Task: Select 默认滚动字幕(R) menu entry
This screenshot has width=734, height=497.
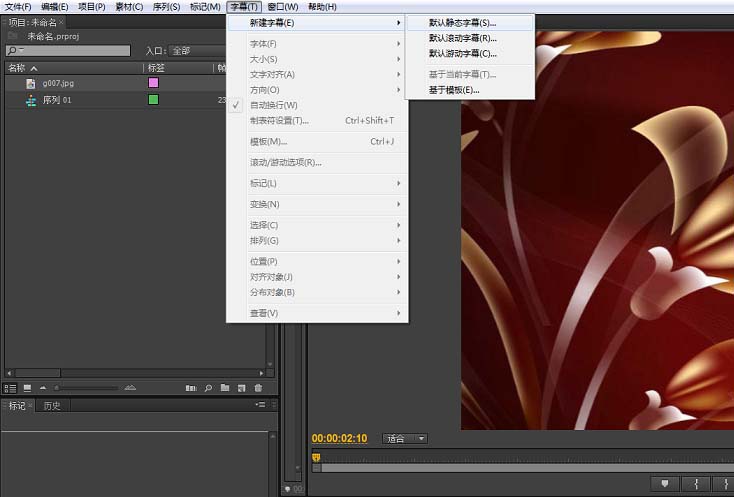Action: (x=462, y=38)
